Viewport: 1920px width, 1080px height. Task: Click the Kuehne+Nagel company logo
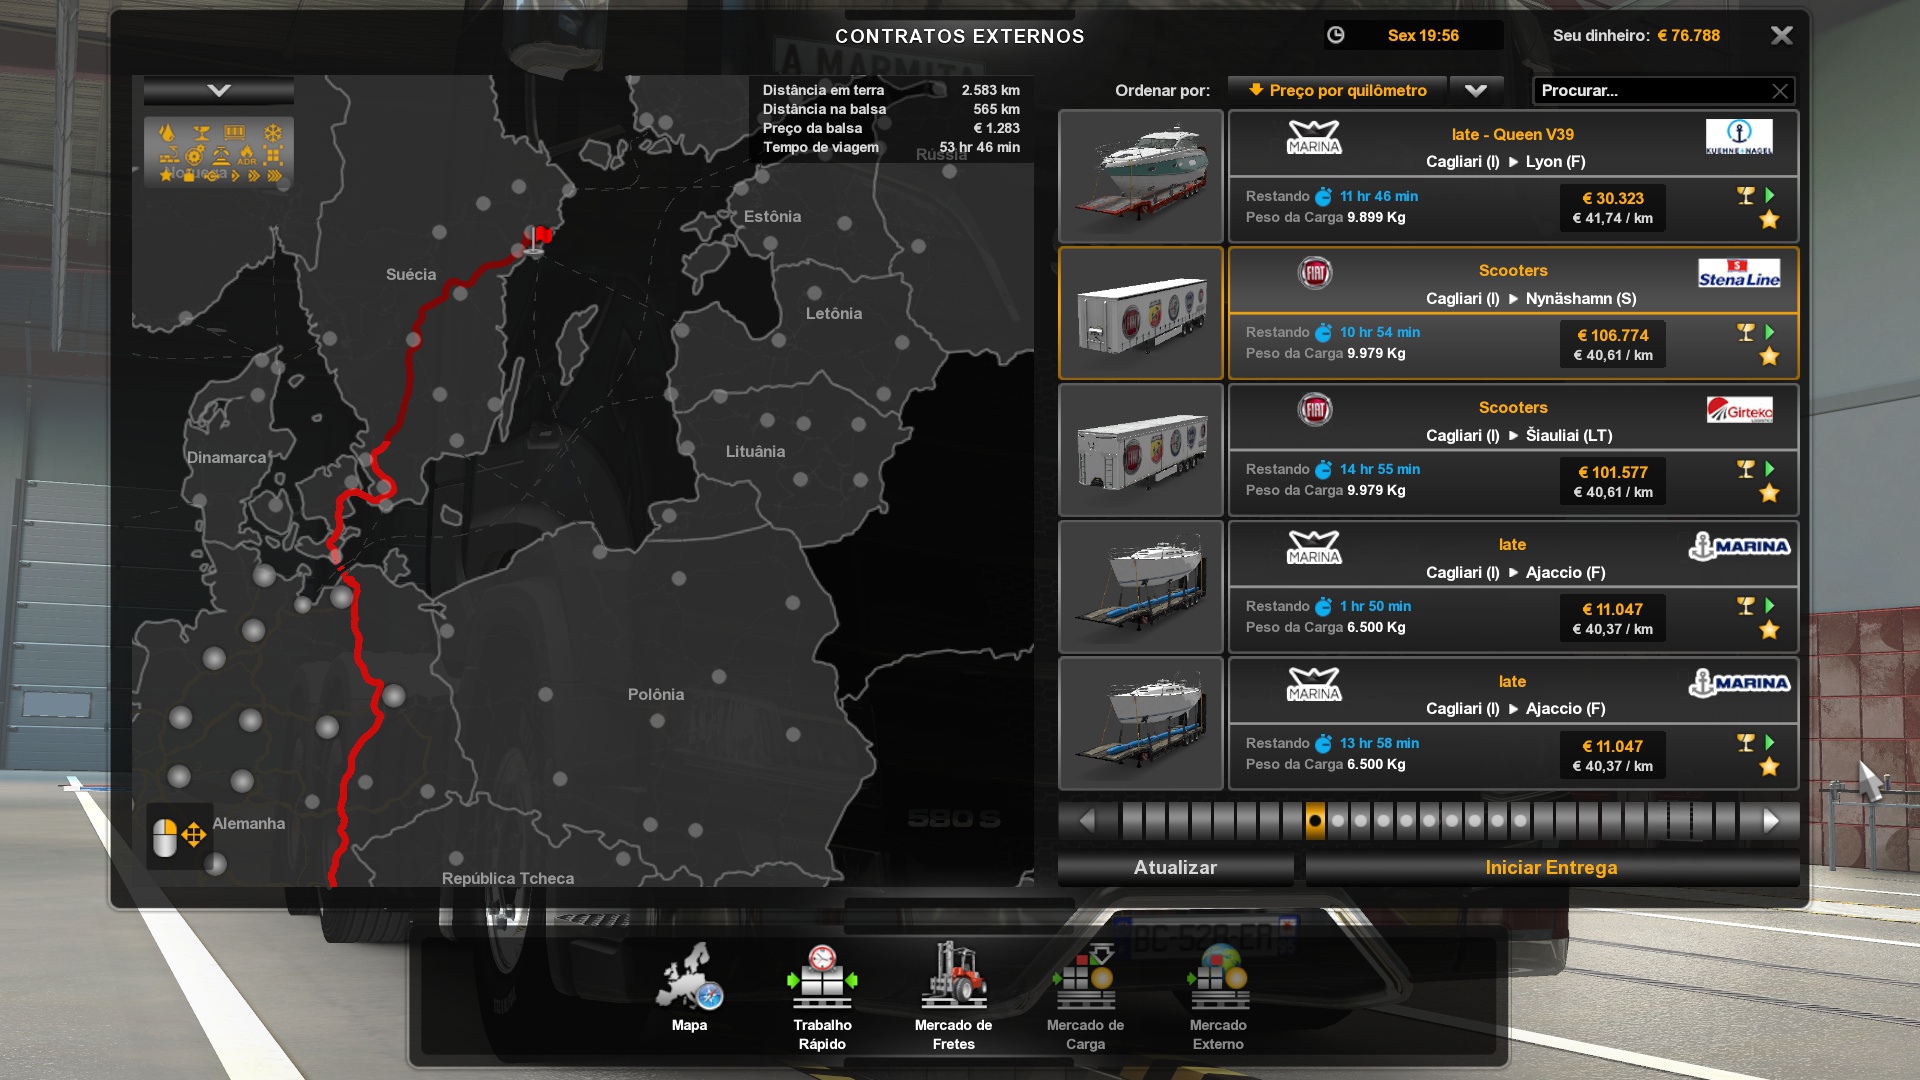(x=1739, y=136)
